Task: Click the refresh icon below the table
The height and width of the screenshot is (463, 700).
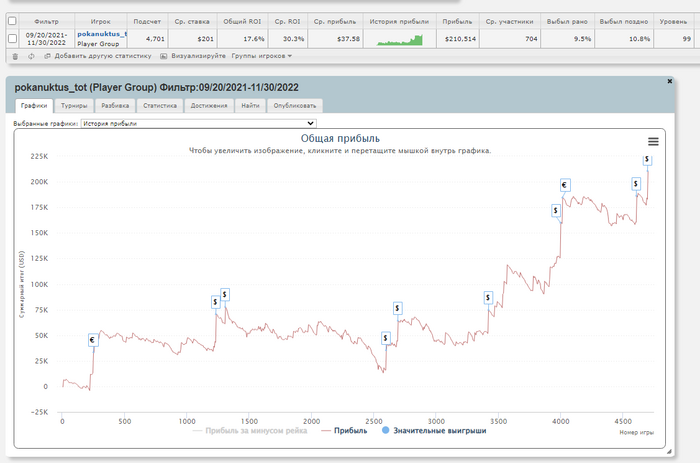Action: tap(31, 56)
